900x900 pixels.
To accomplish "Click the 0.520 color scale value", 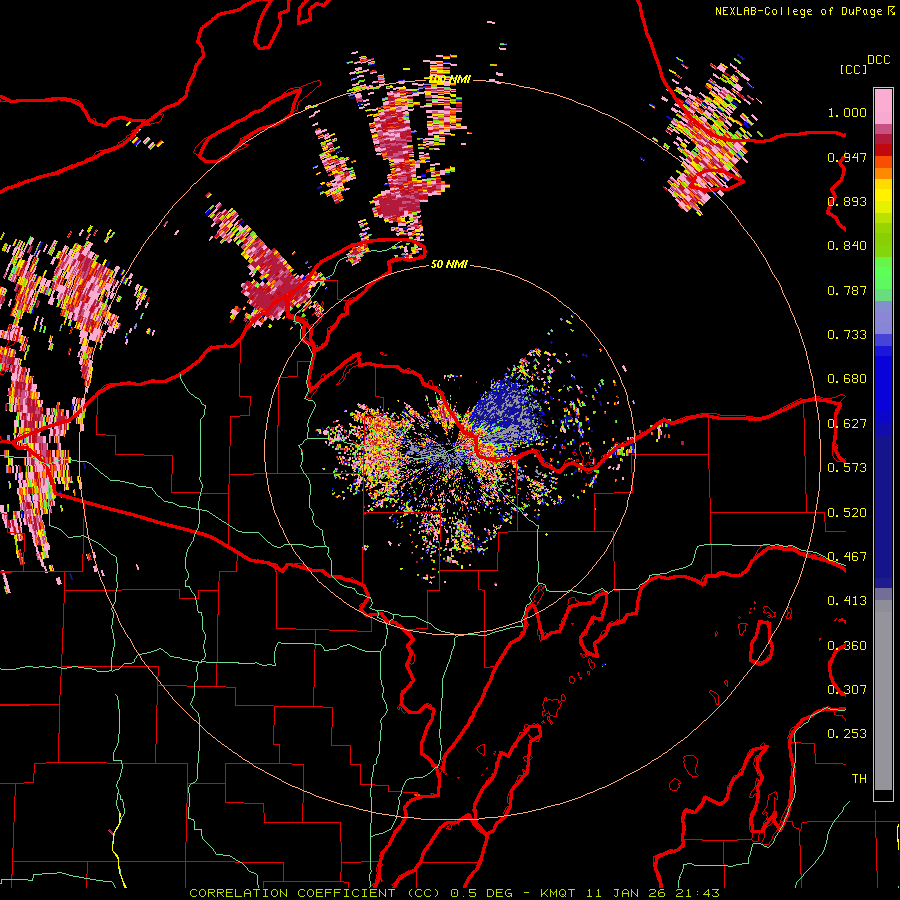I will pyautogui.click(x=847, y=513).
